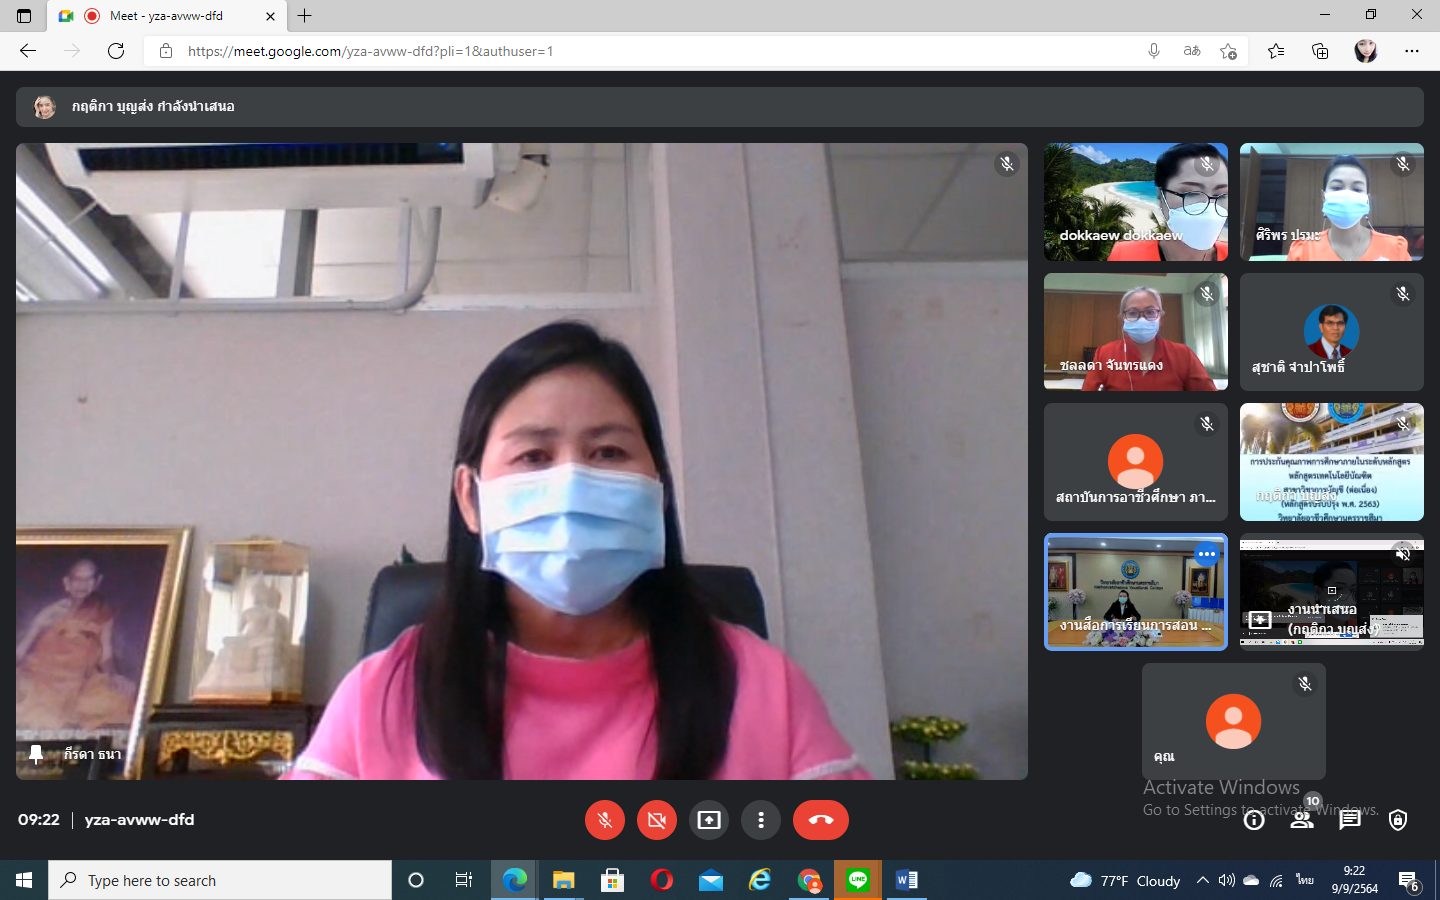Select the dokkaew dokkaew video tile
This screenshot has height=900, width=1440.
coord(1135,202)
